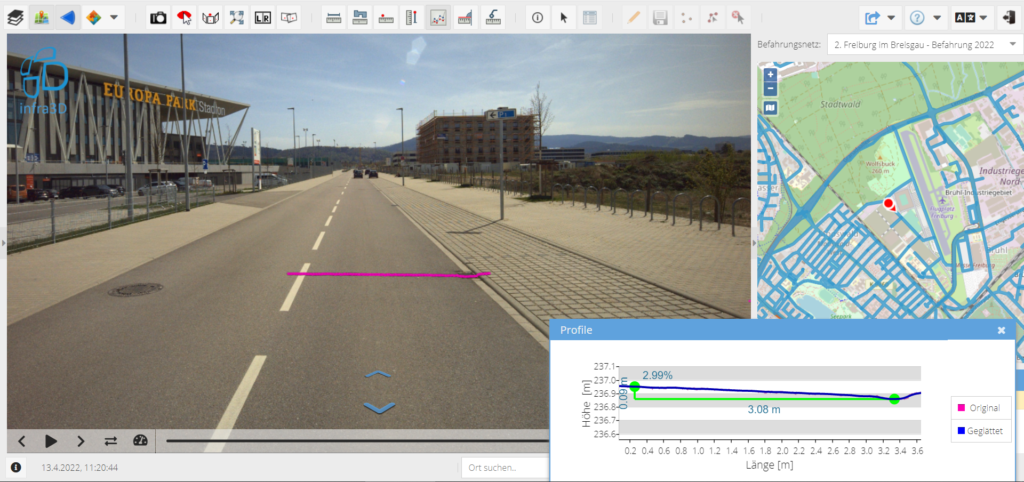Collapse map panel with divider arrow

[x=754, y=243]
